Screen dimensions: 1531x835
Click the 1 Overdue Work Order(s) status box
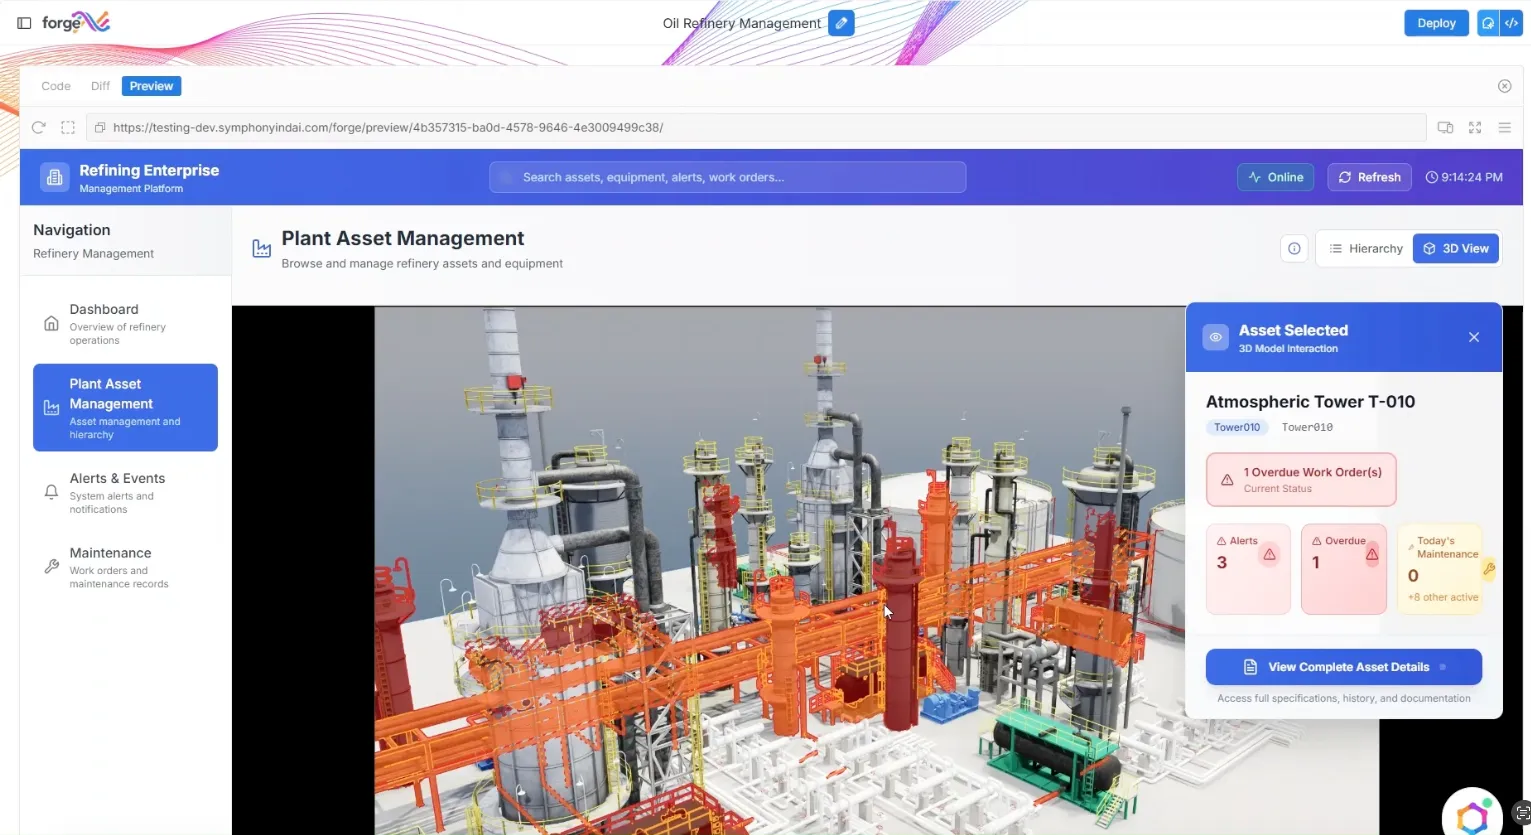1301,480
